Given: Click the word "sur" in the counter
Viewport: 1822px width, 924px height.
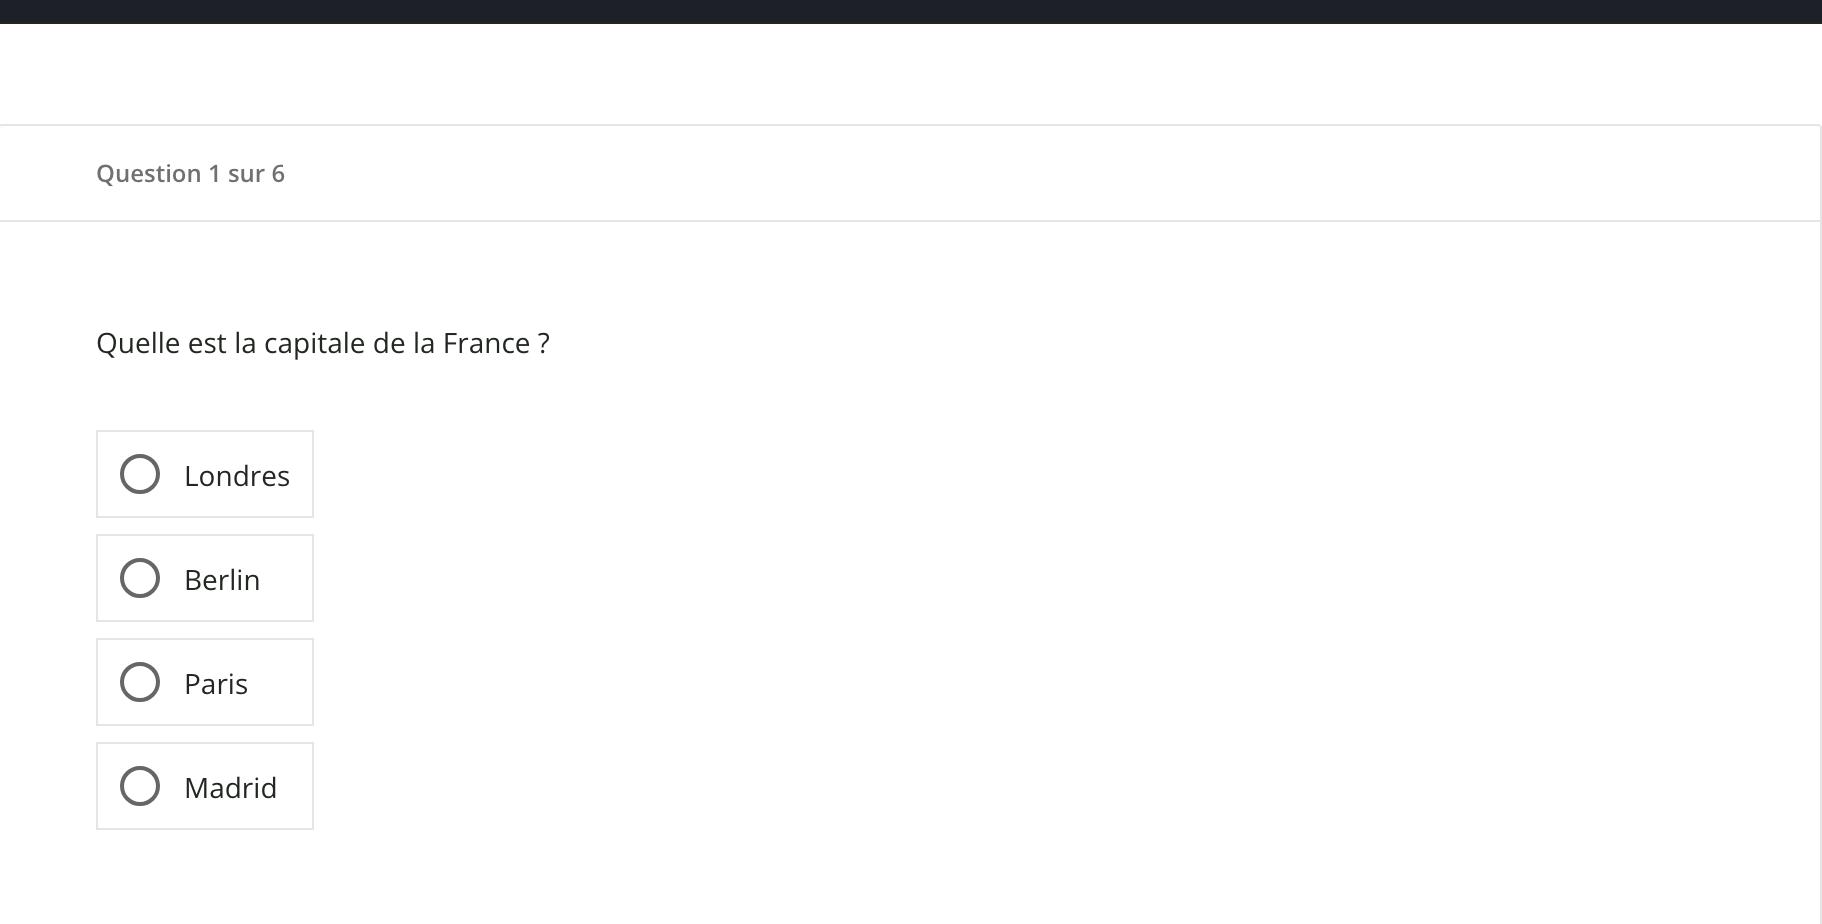Looking at the screenshot, I should [246, 174].
